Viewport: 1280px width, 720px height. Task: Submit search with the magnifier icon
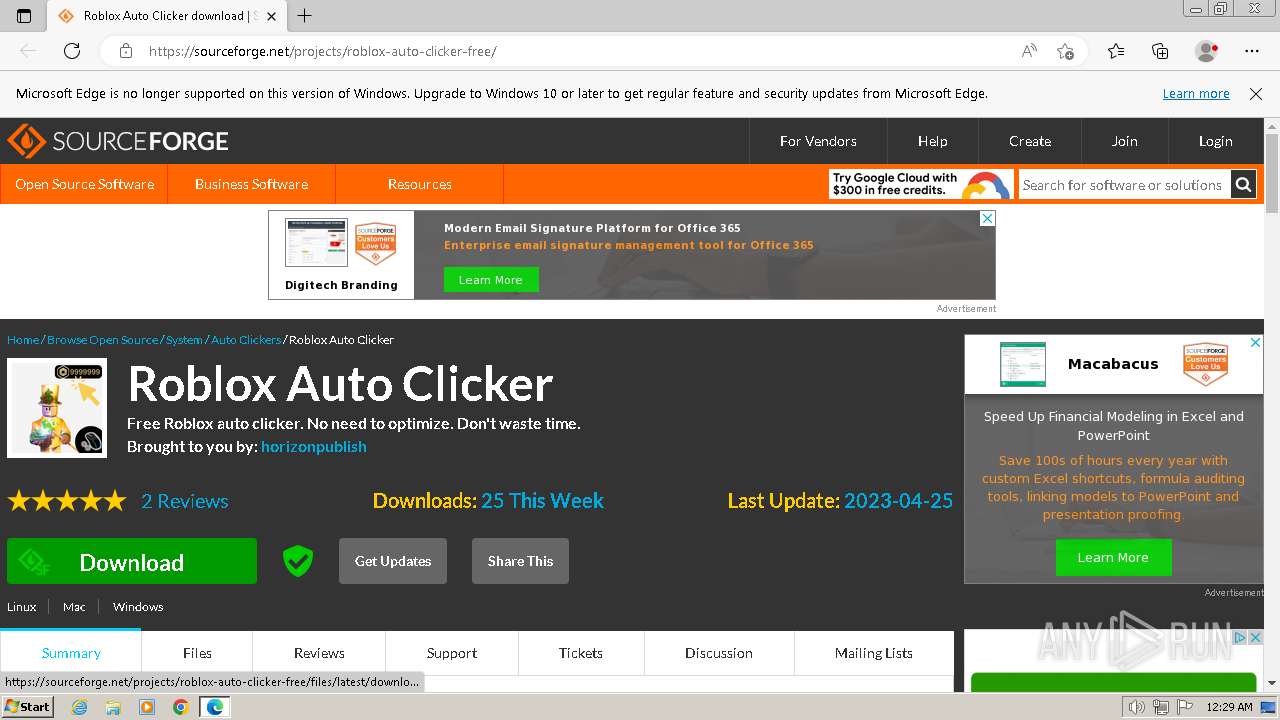point(1243,185)
